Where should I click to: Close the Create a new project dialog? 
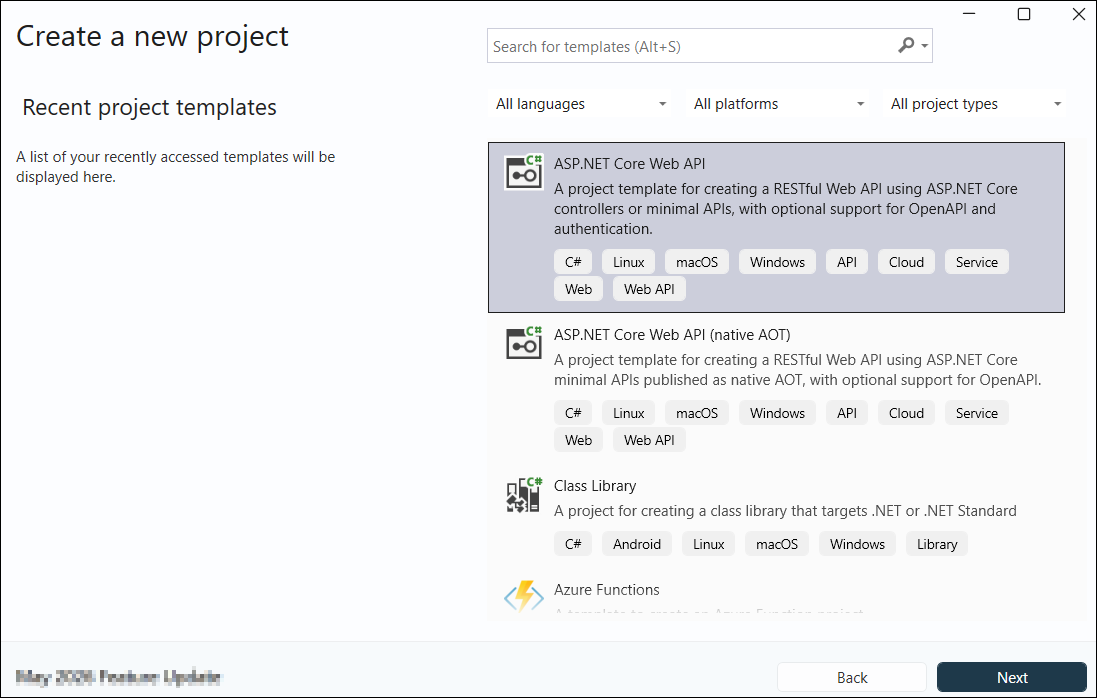coord(1079,14)
